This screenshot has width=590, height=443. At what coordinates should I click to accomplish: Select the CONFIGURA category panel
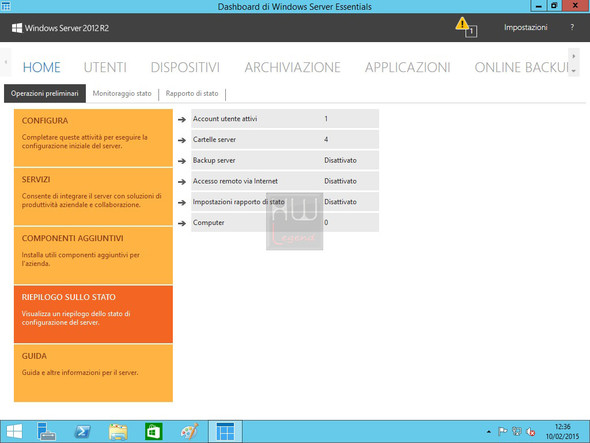click(x=93, y=138)
